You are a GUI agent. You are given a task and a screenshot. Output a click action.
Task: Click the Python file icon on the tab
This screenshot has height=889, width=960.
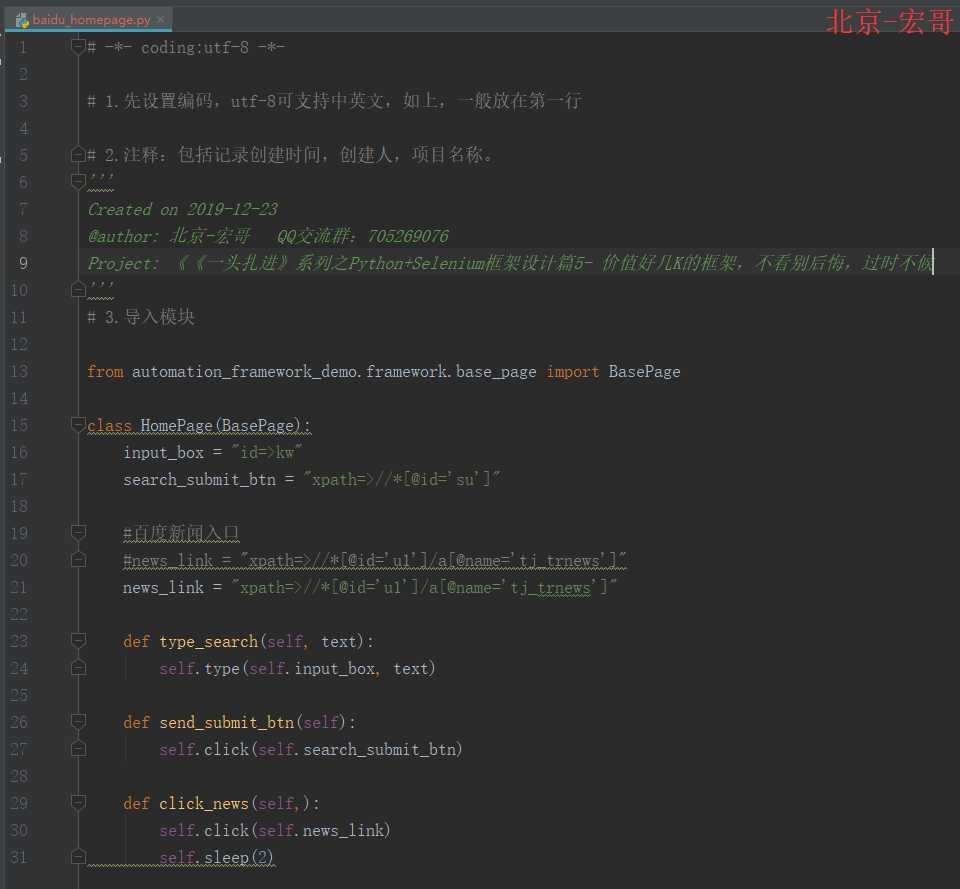click(23, 20)
